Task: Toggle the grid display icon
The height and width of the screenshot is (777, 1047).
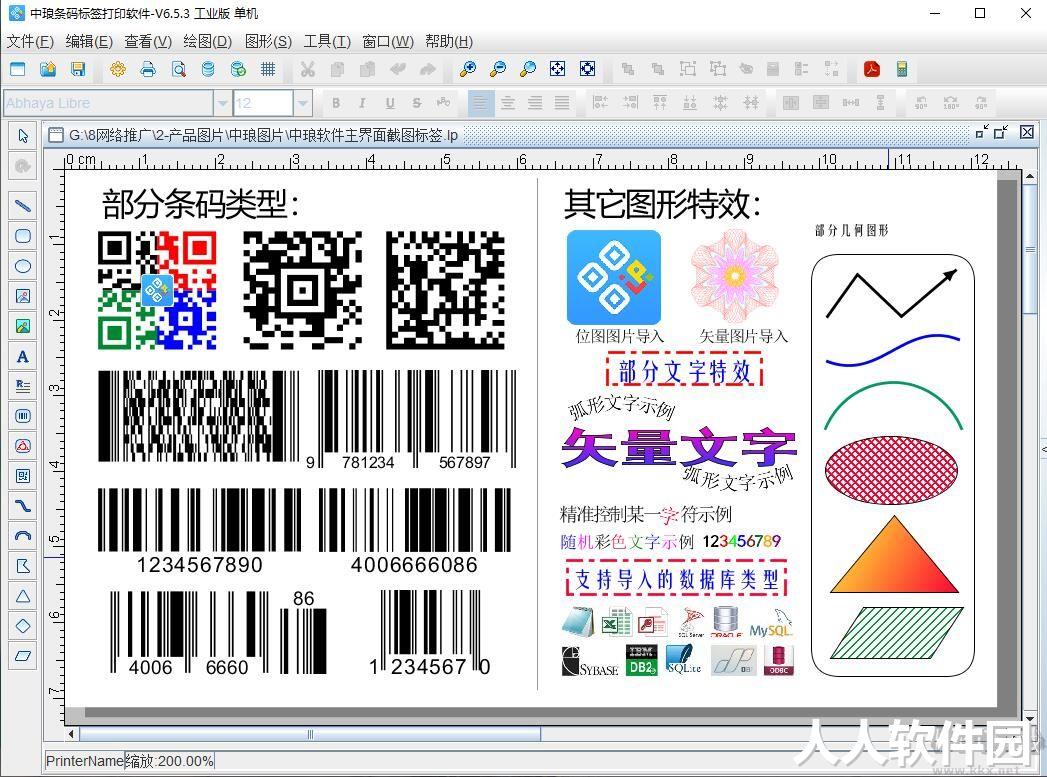Action: (268, 69)
